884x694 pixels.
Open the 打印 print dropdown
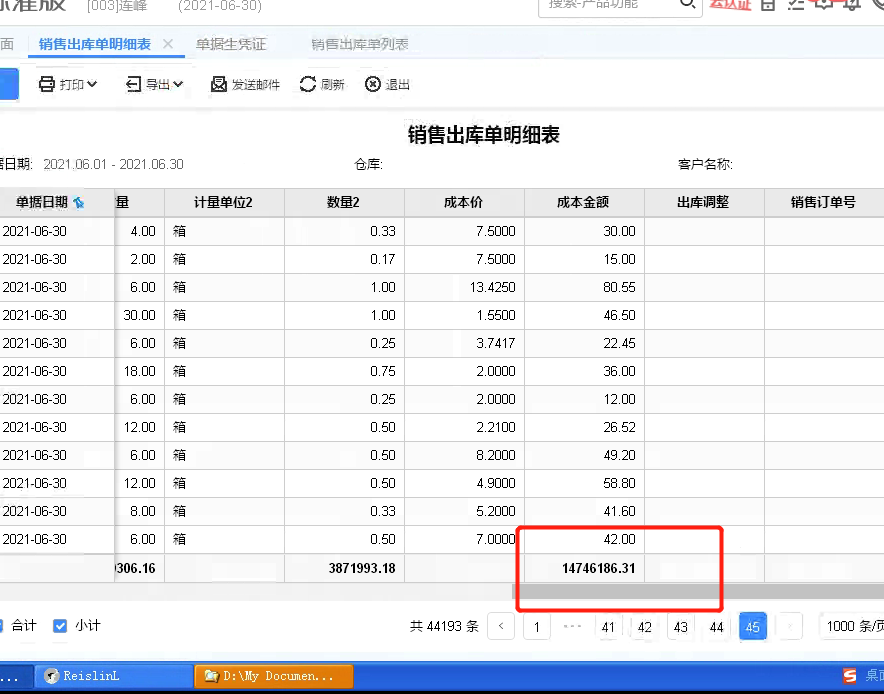coord(68,85)
